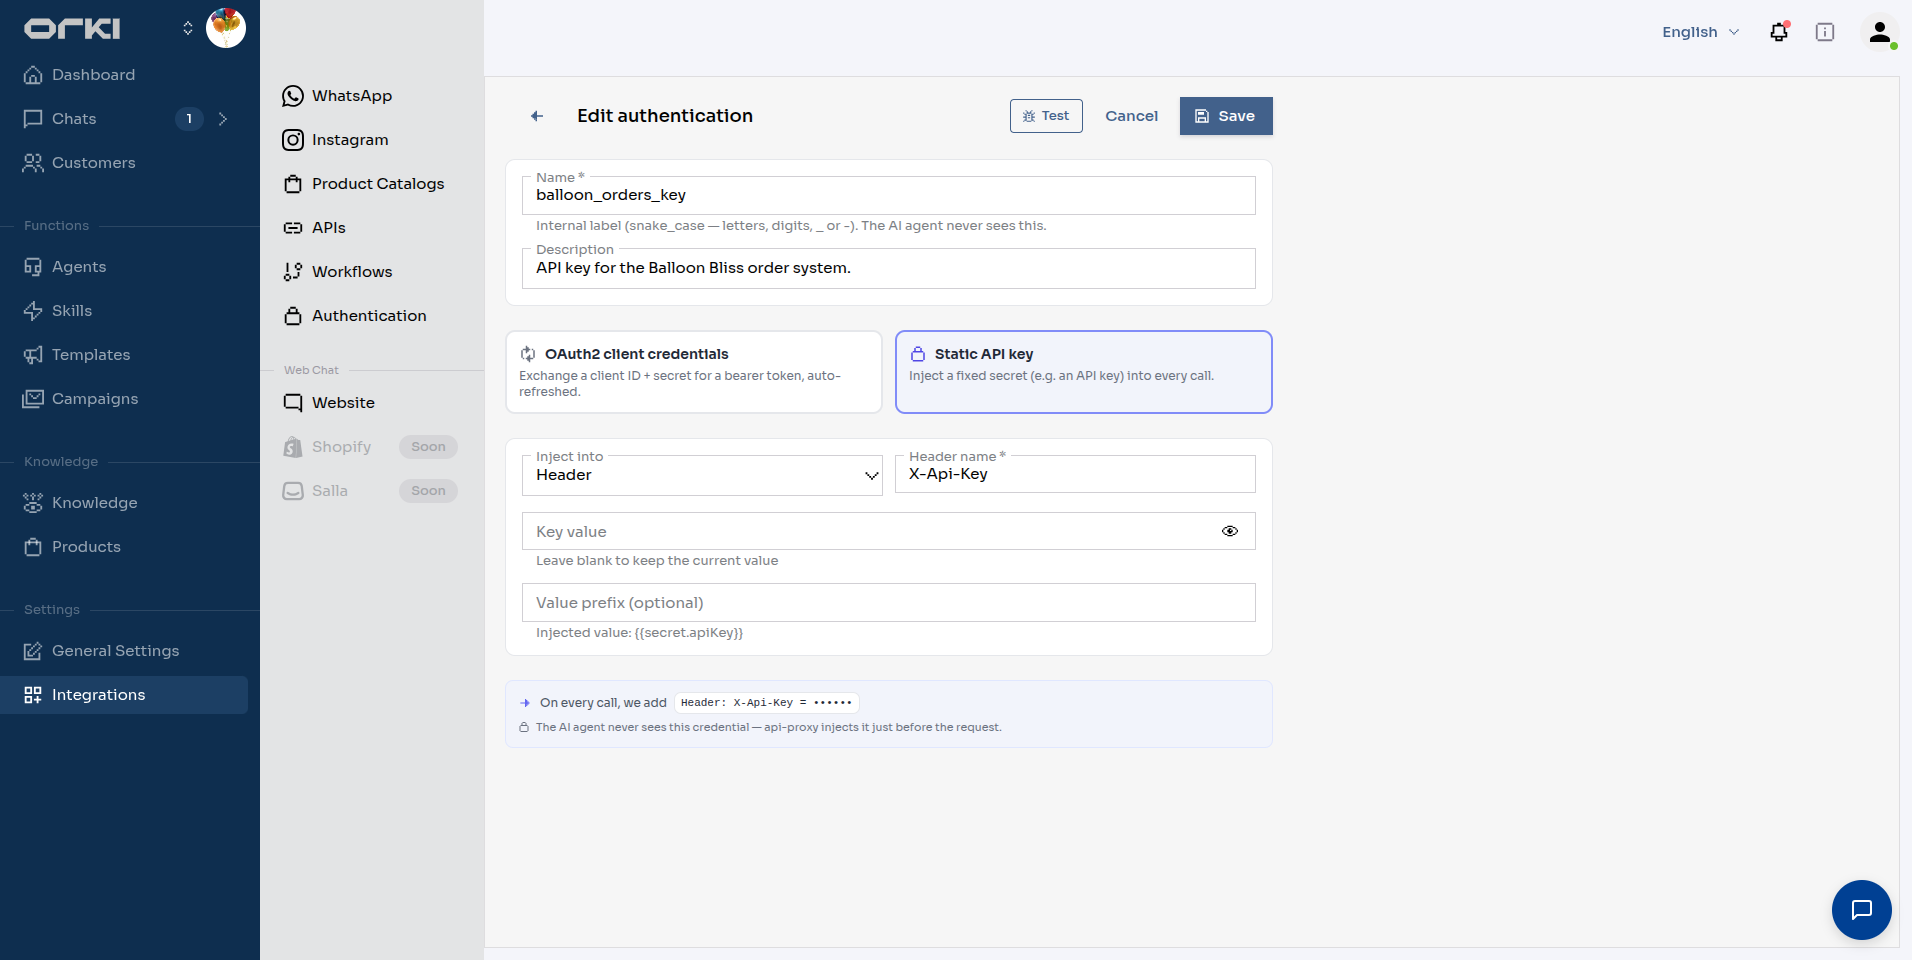Click the Product Catalogs icon
This screenshot has height=960, width=1912.
[293, 184]
